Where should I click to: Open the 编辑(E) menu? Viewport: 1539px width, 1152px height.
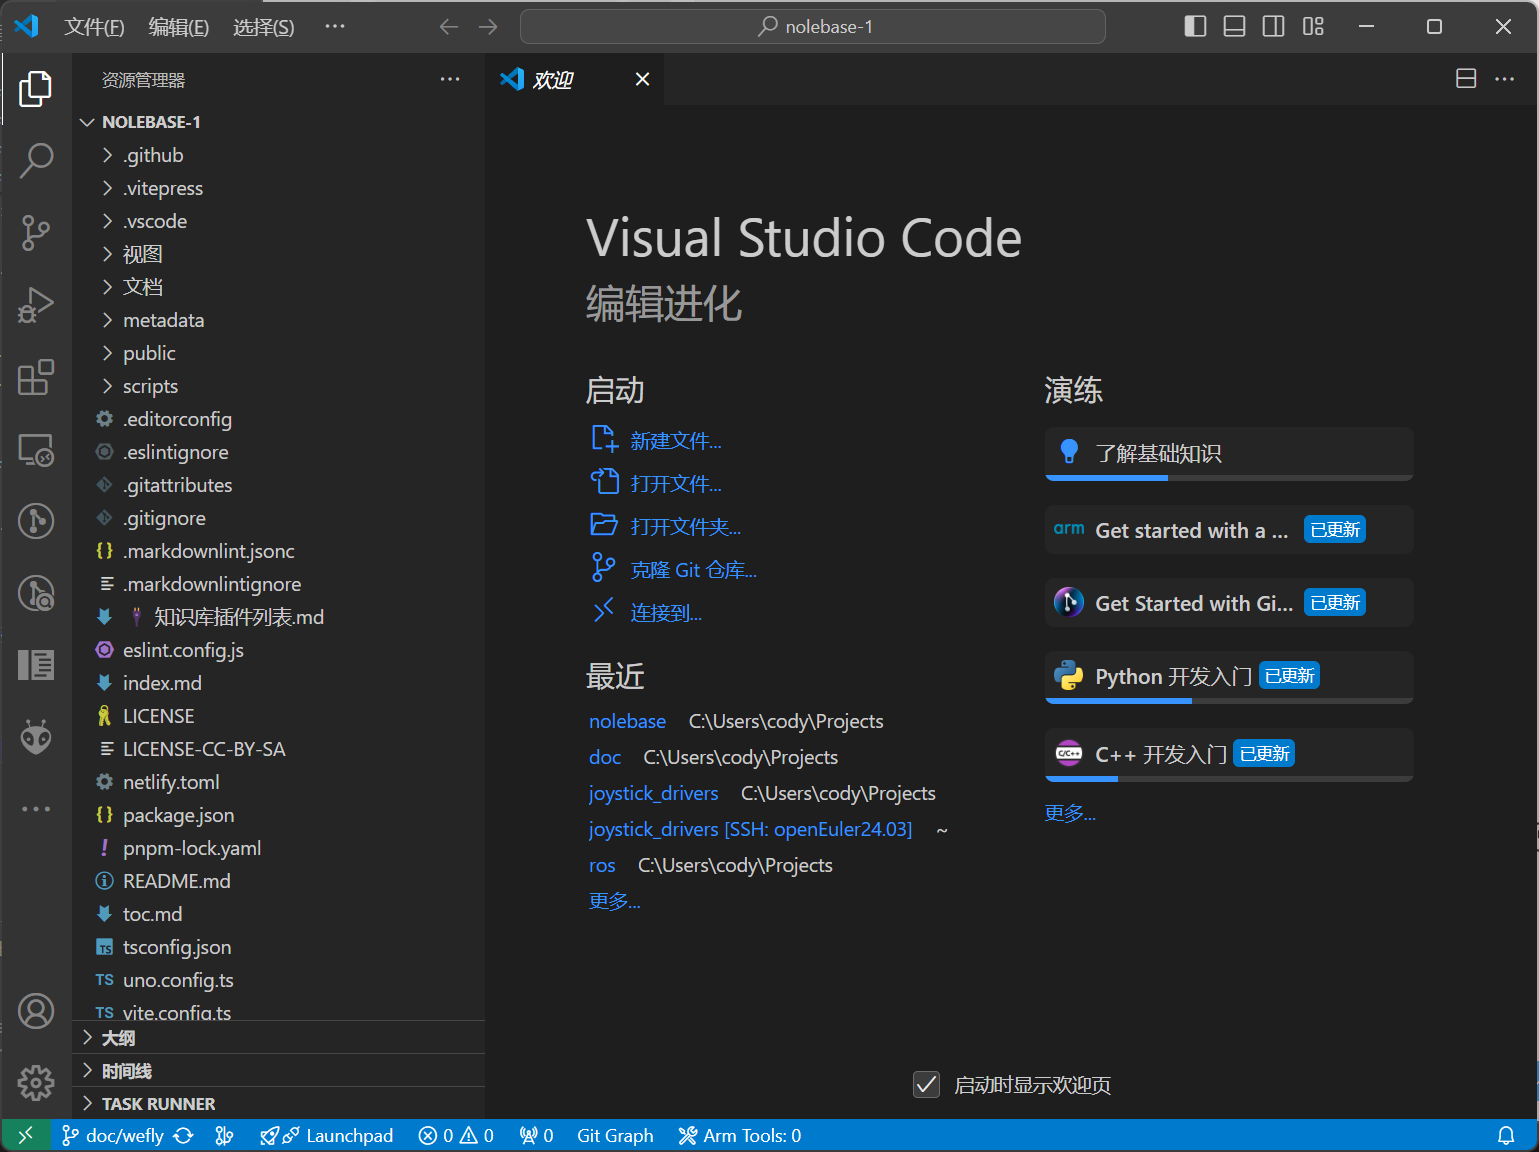178,27
